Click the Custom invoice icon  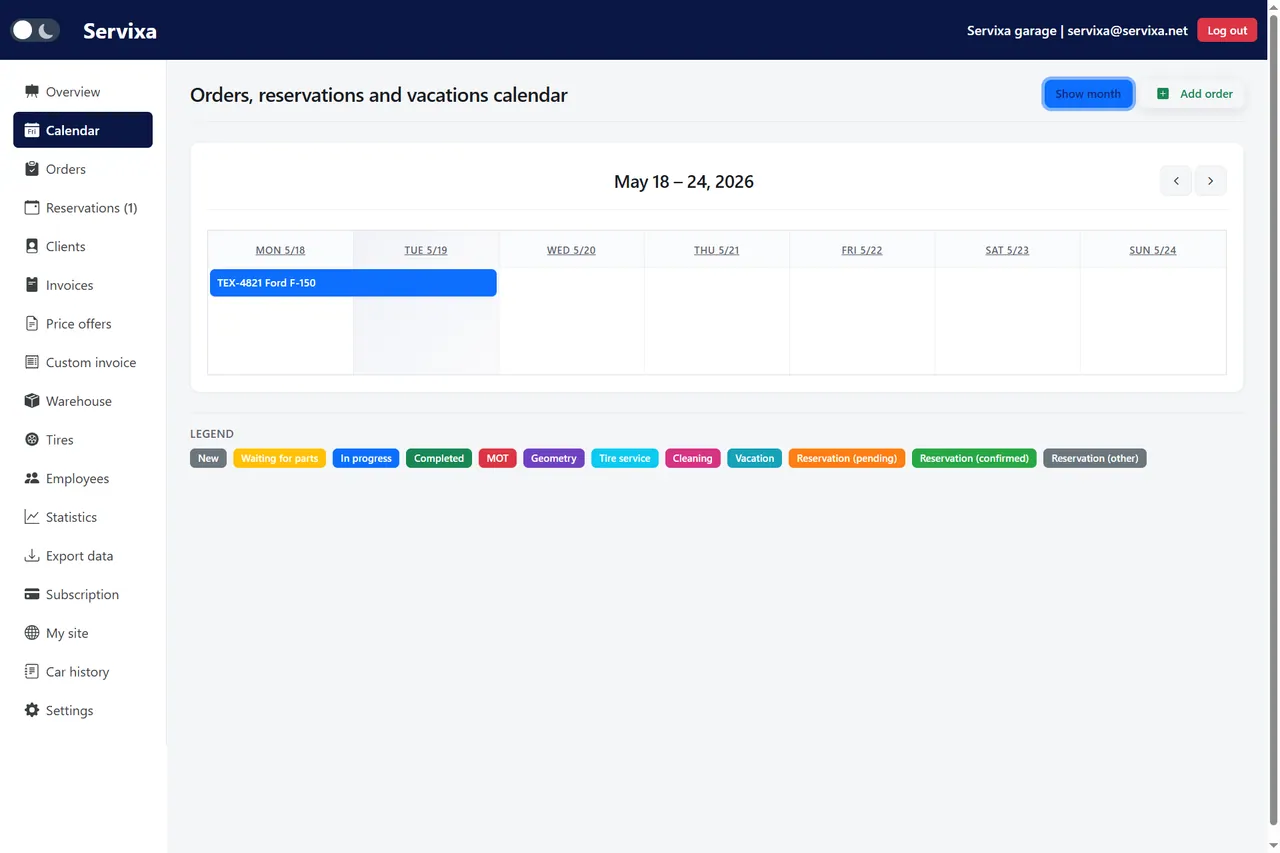point(32,362)
